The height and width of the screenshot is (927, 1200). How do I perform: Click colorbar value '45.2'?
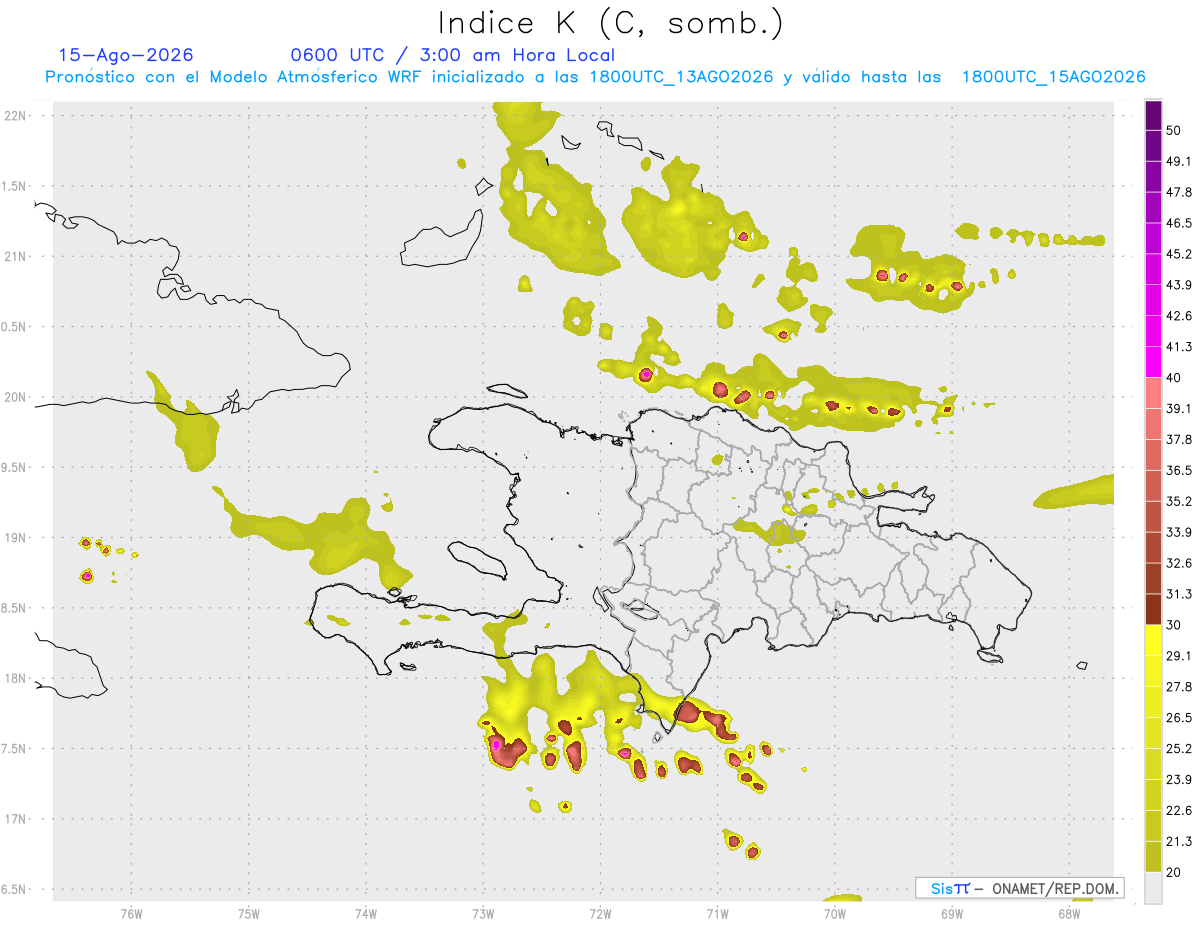pos(1179,254)
